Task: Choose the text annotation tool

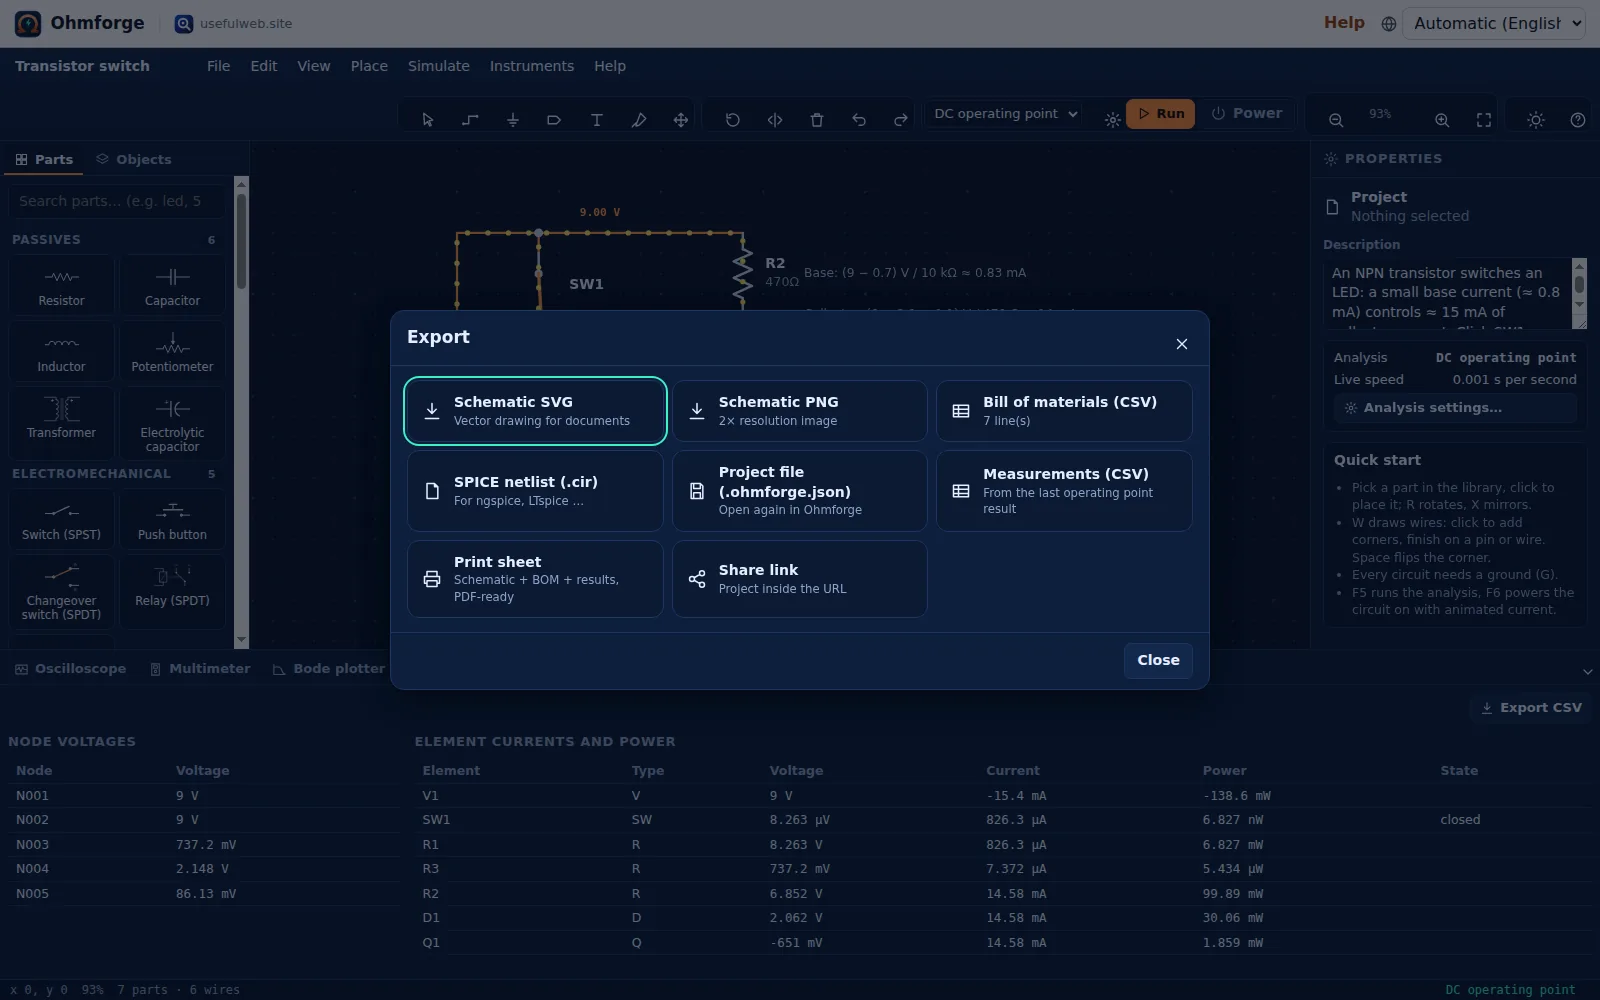Action: pyautogui.click(x=596, y=120)
